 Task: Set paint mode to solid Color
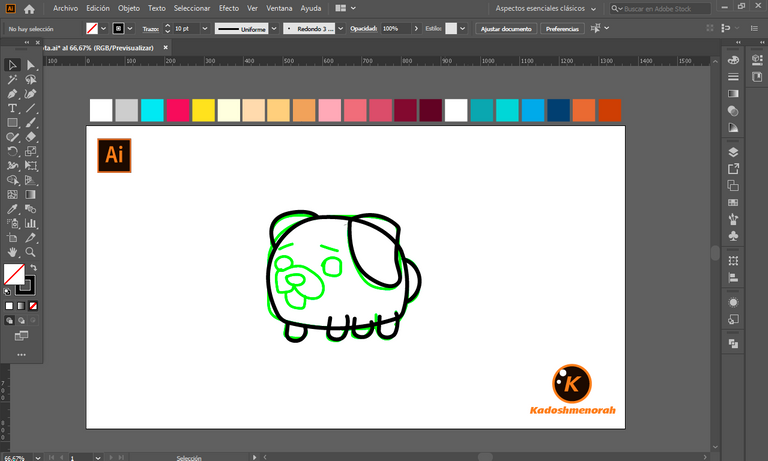(9, 306)
